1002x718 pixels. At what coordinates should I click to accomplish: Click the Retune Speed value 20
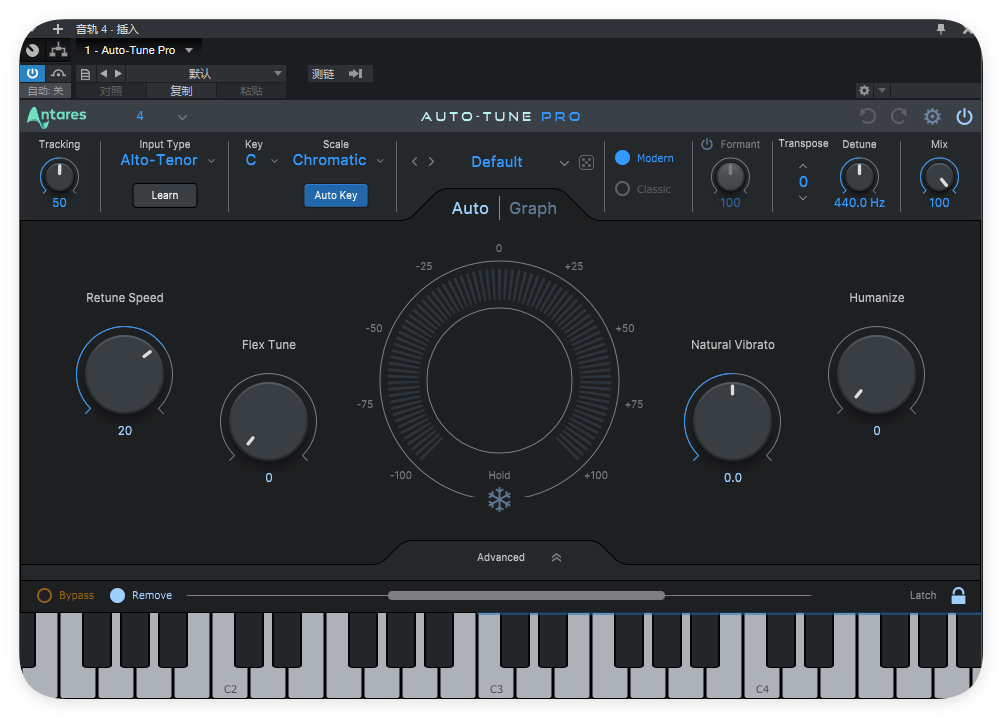coord(125,431)
